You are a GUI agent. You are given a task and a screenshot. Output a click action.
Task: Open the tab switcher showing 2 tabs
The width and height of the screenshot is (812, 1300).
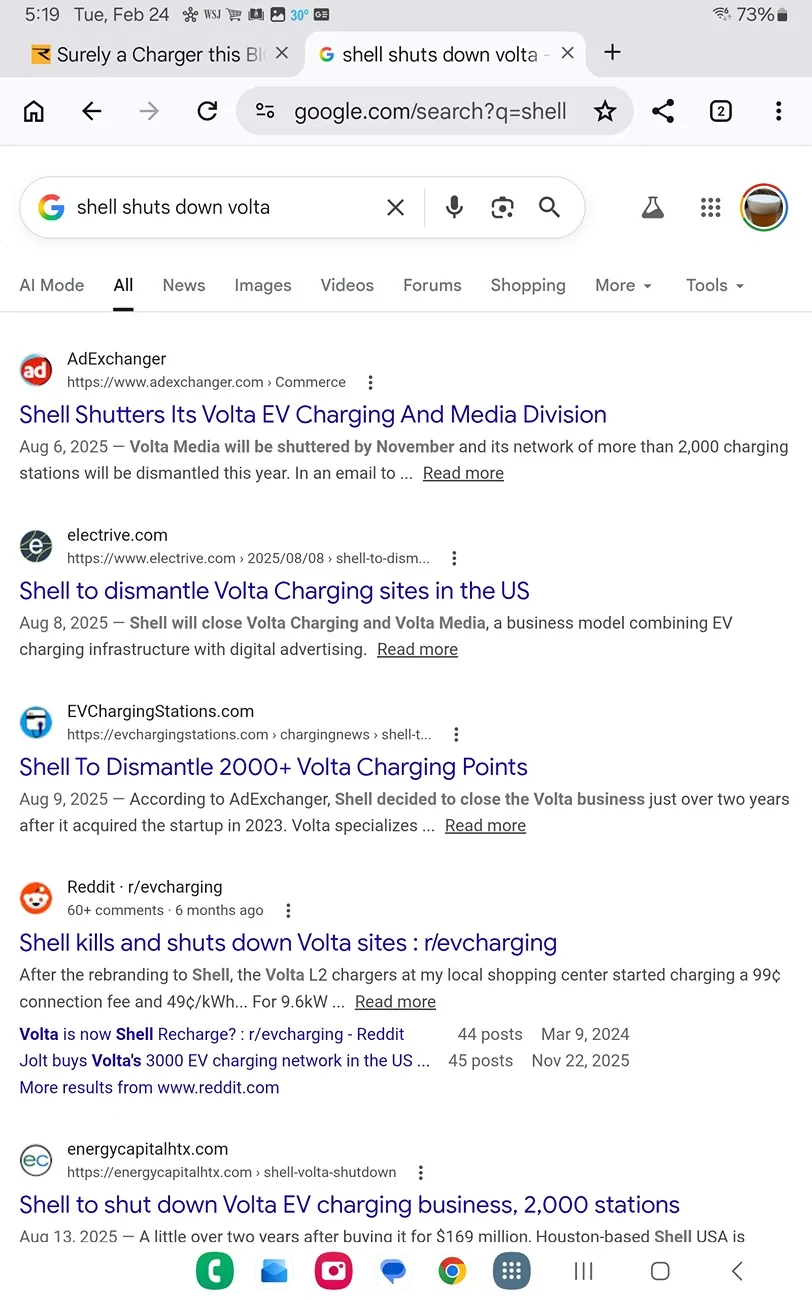[720, 111]
